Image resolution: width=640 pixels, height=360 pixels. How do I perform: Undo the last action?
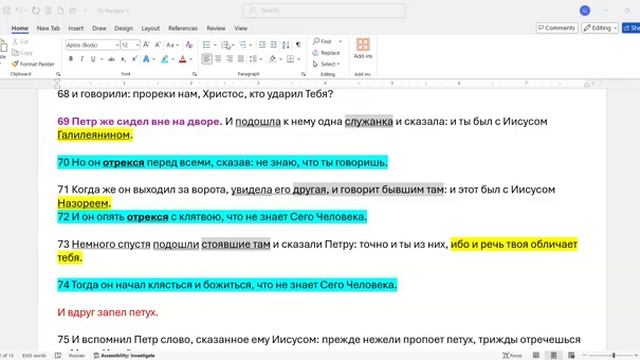coord(19,11)
